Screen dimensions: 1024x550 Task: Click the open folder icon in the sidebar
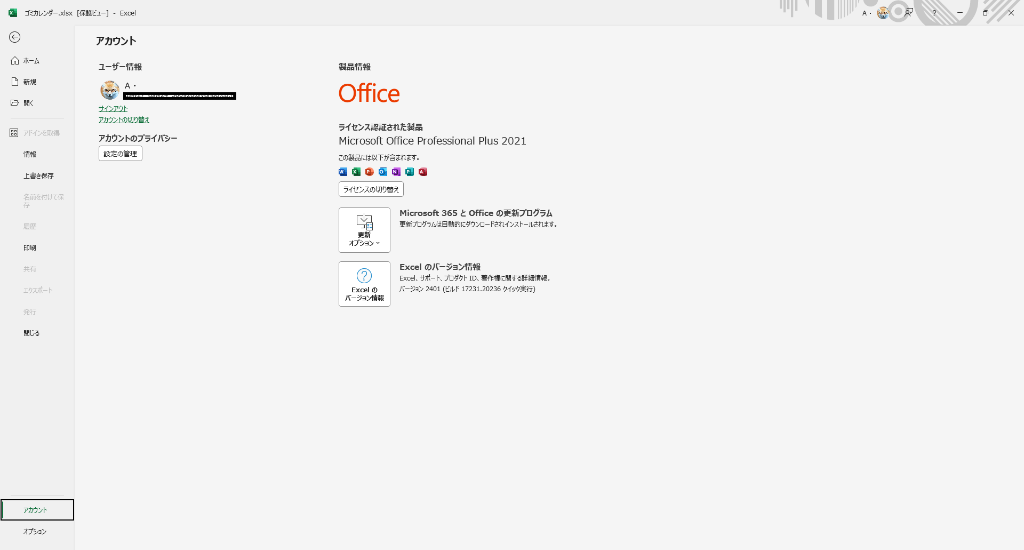tap(14, 103)
